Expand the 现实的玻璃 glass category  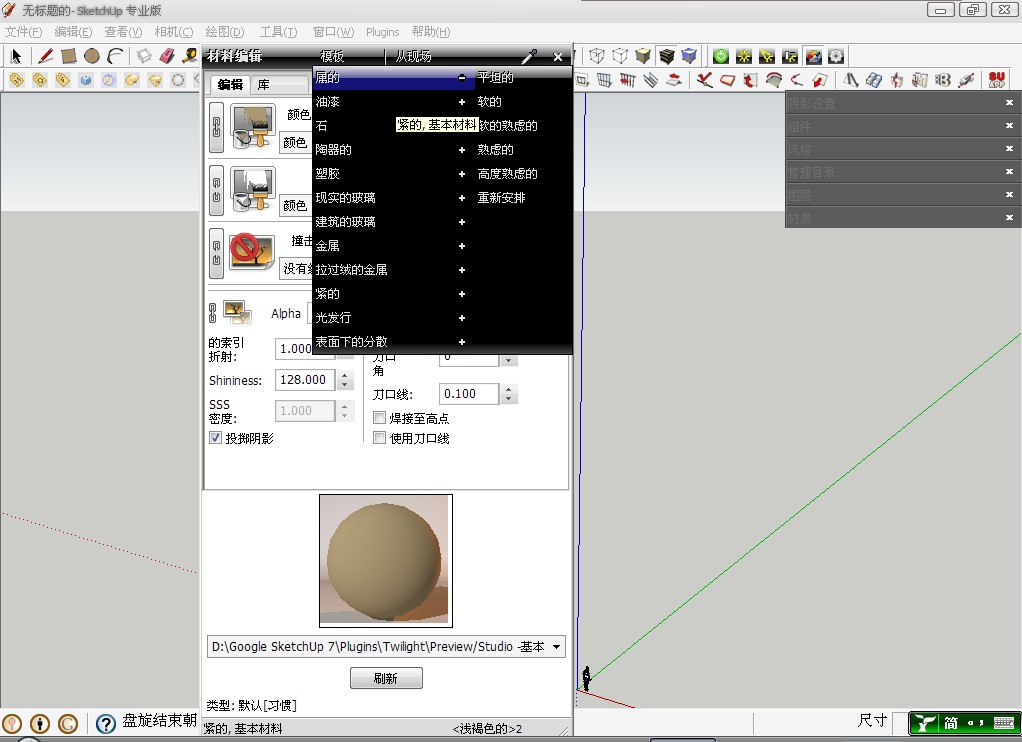coord(461,198)
